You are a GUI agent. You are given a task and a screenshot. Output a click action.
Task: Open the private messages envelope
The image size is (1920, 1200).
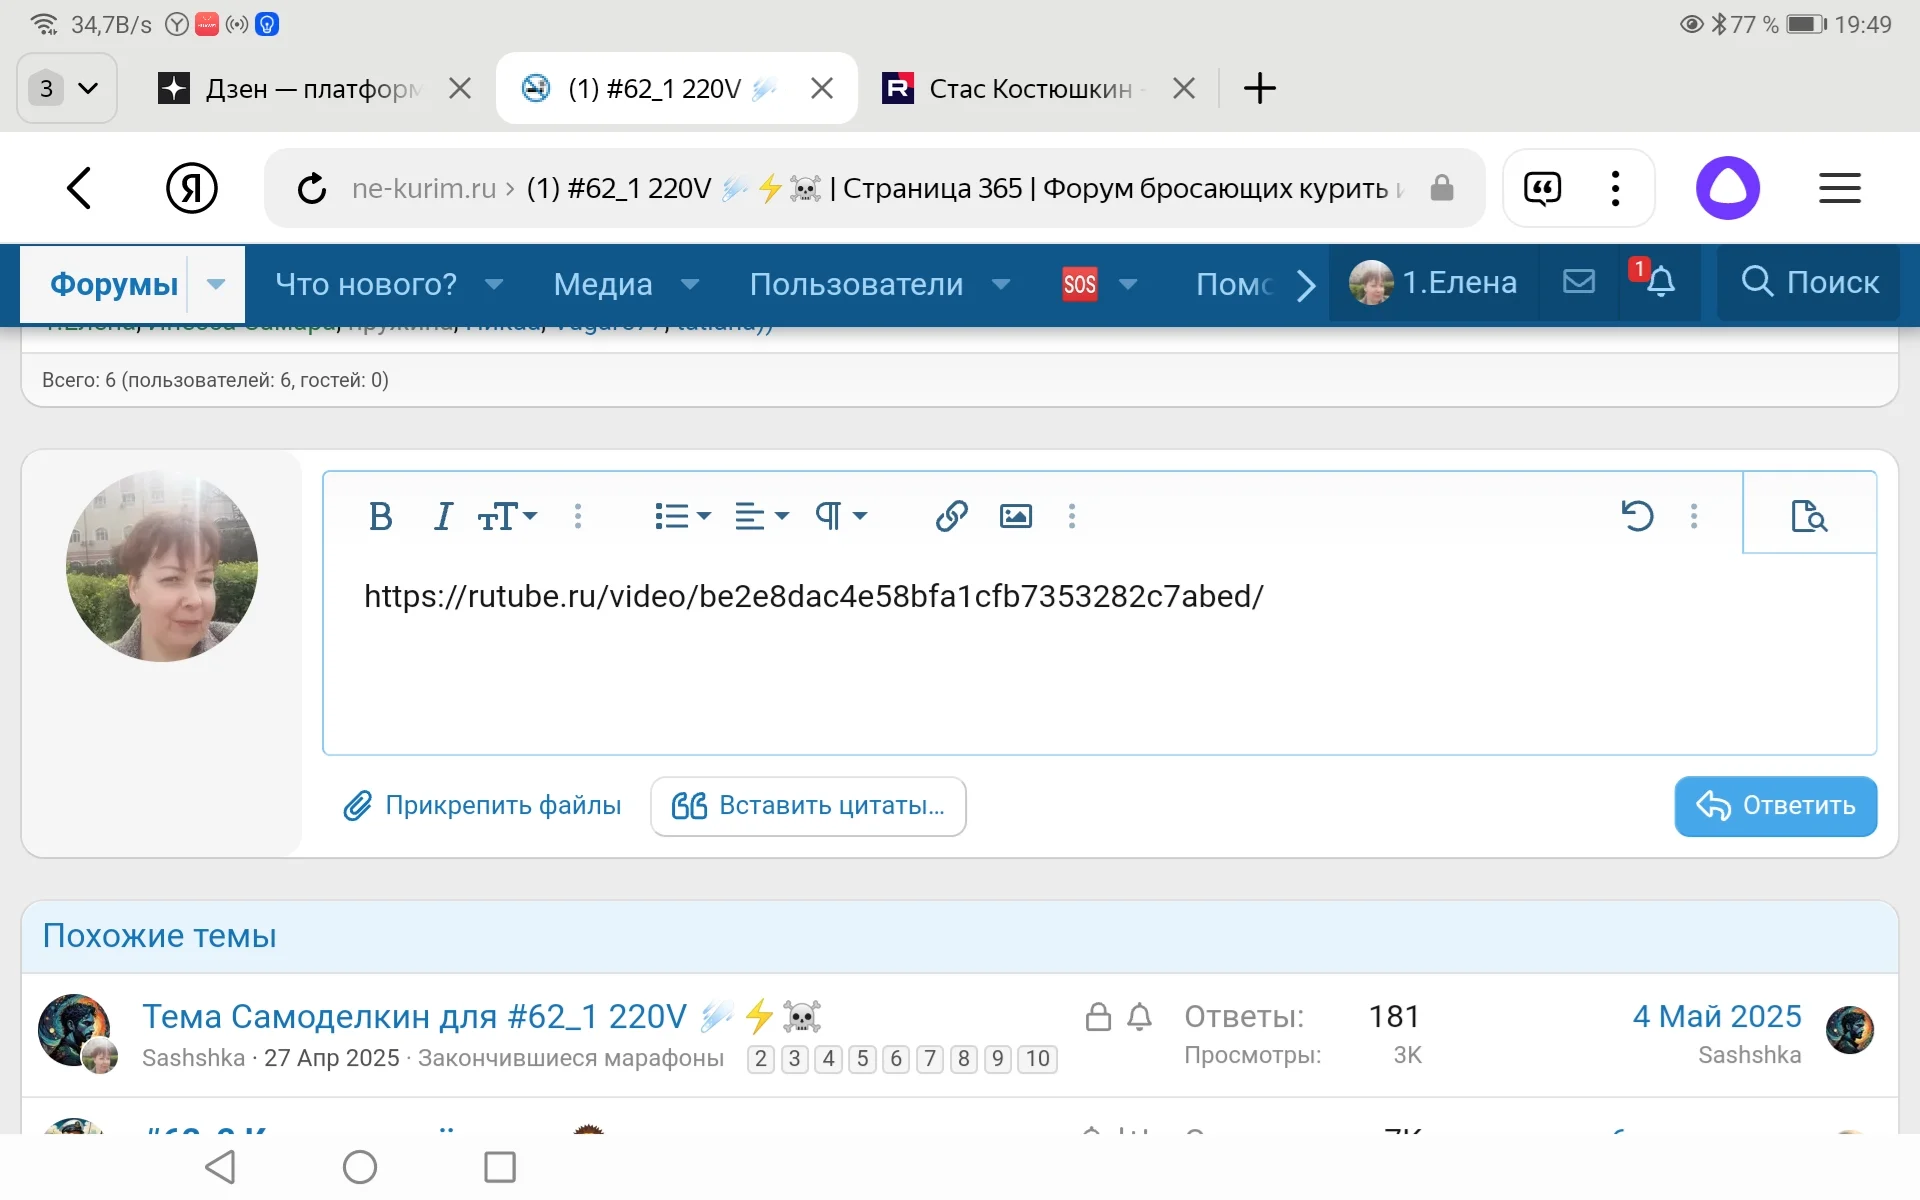[x=1578, y=283]
